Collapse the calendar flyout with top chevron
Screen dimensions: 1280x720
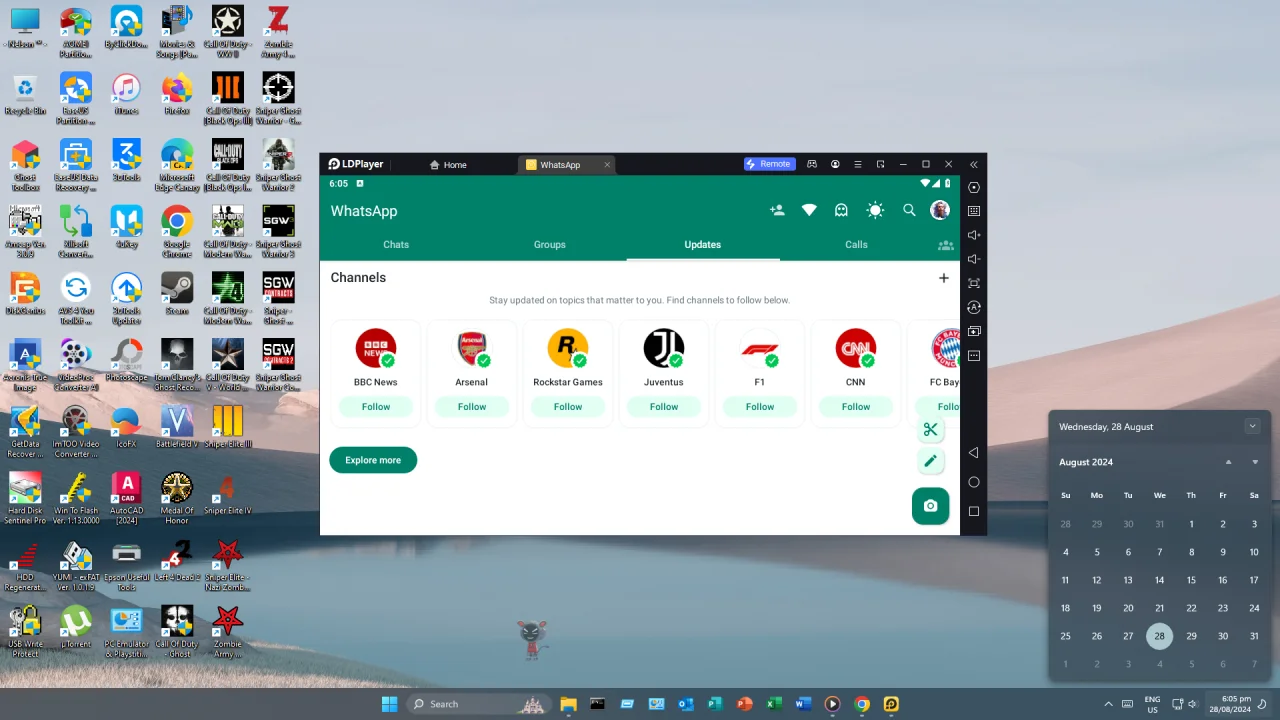tap(1252, 426)
